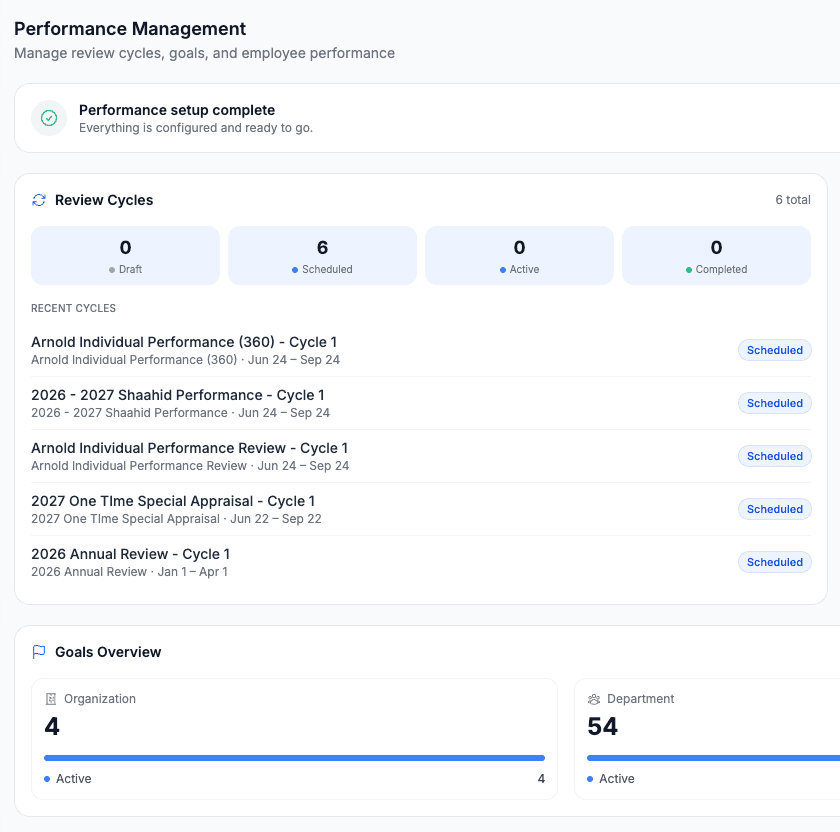840x832 pixels.
Task: Click the 'RECENT CYCLES' label
Action: click(x=73, y=308)
